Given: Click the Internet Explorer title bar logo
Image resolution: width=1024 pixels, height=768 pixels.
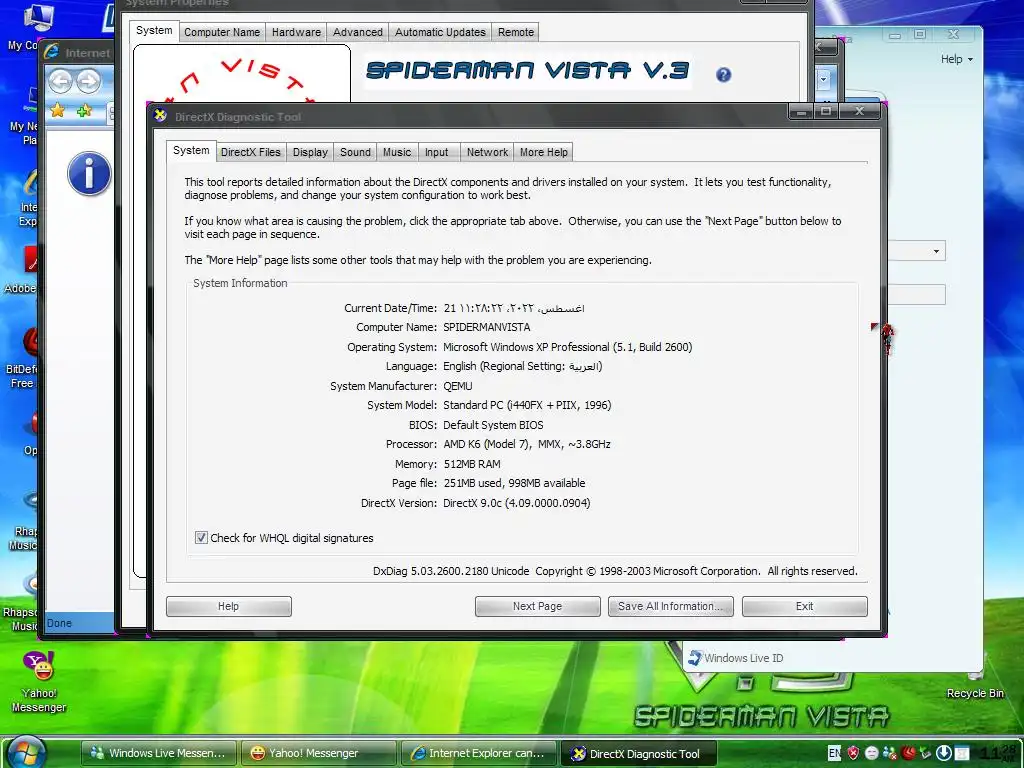Looking at the screenshot, I should tap(52, 52).
